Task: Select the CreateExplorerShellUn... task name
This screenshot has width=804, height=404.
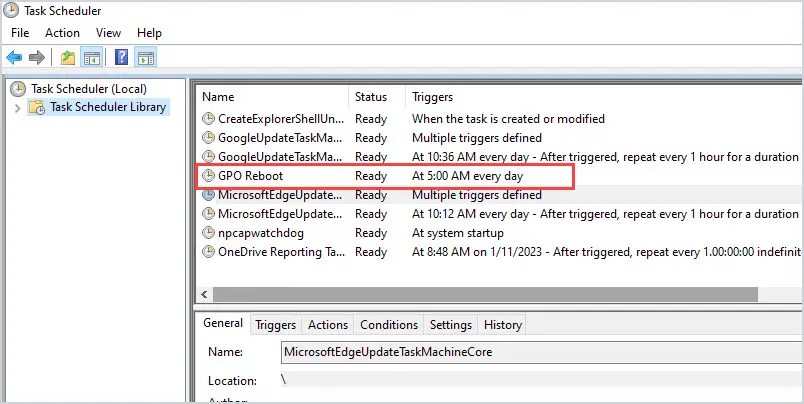Action: tap(280, 119)
